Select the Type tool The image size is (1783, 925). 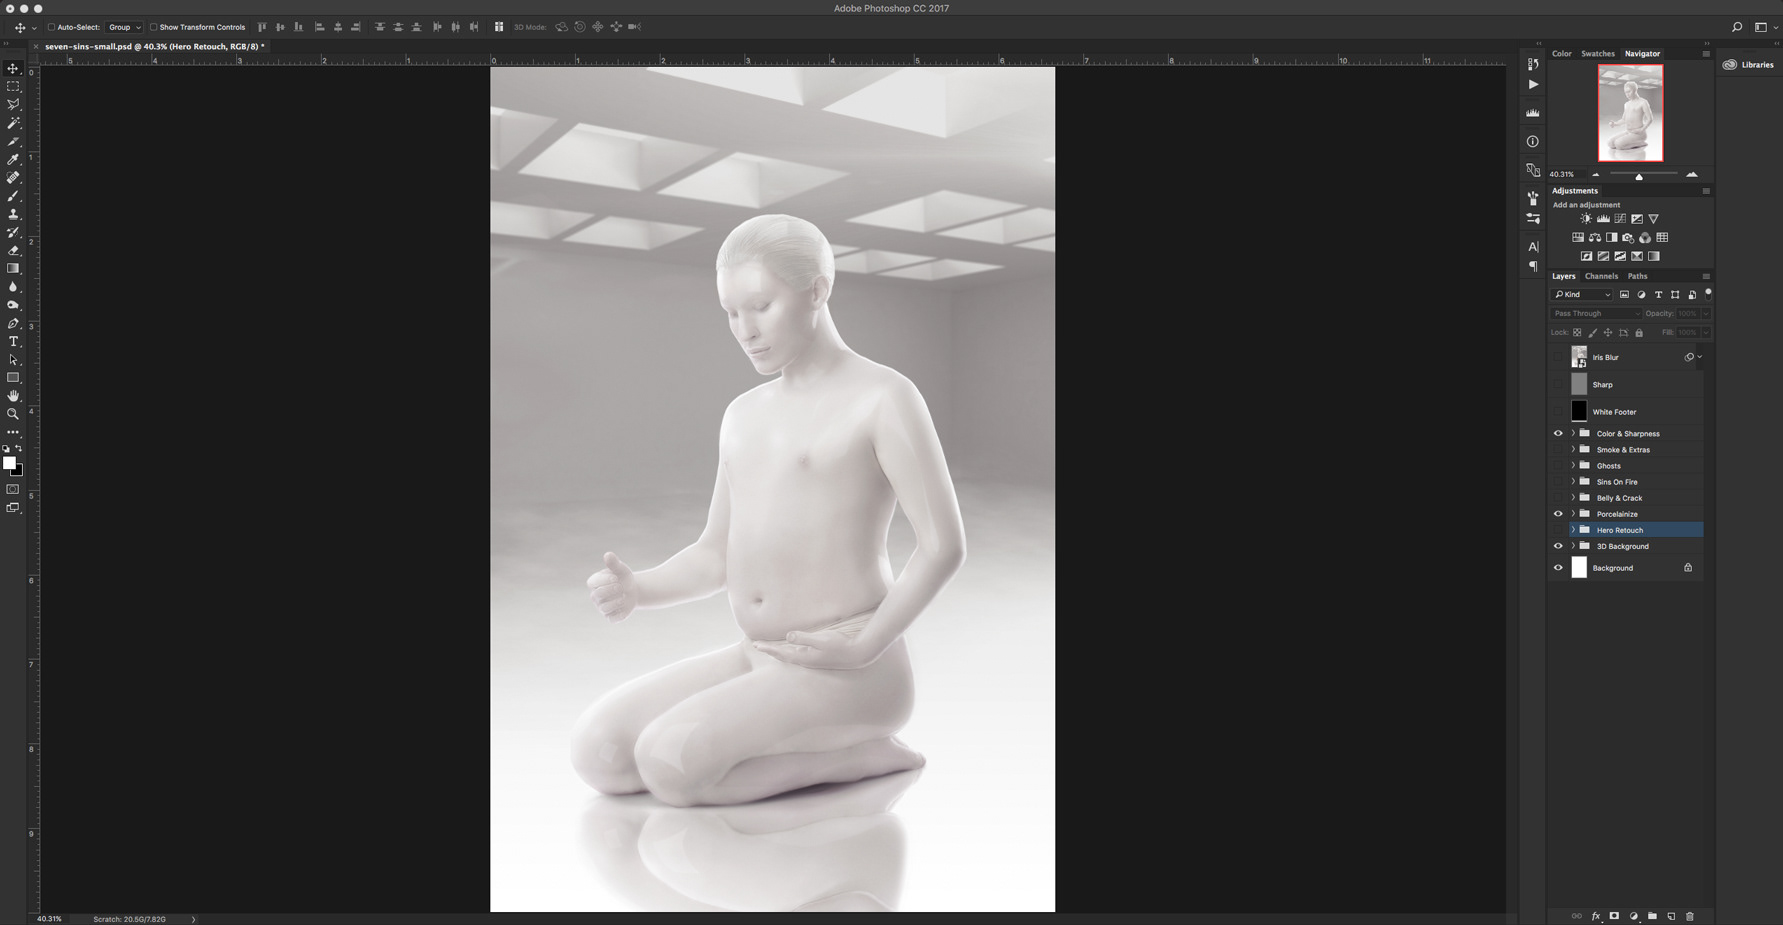(x=13, y=341)
